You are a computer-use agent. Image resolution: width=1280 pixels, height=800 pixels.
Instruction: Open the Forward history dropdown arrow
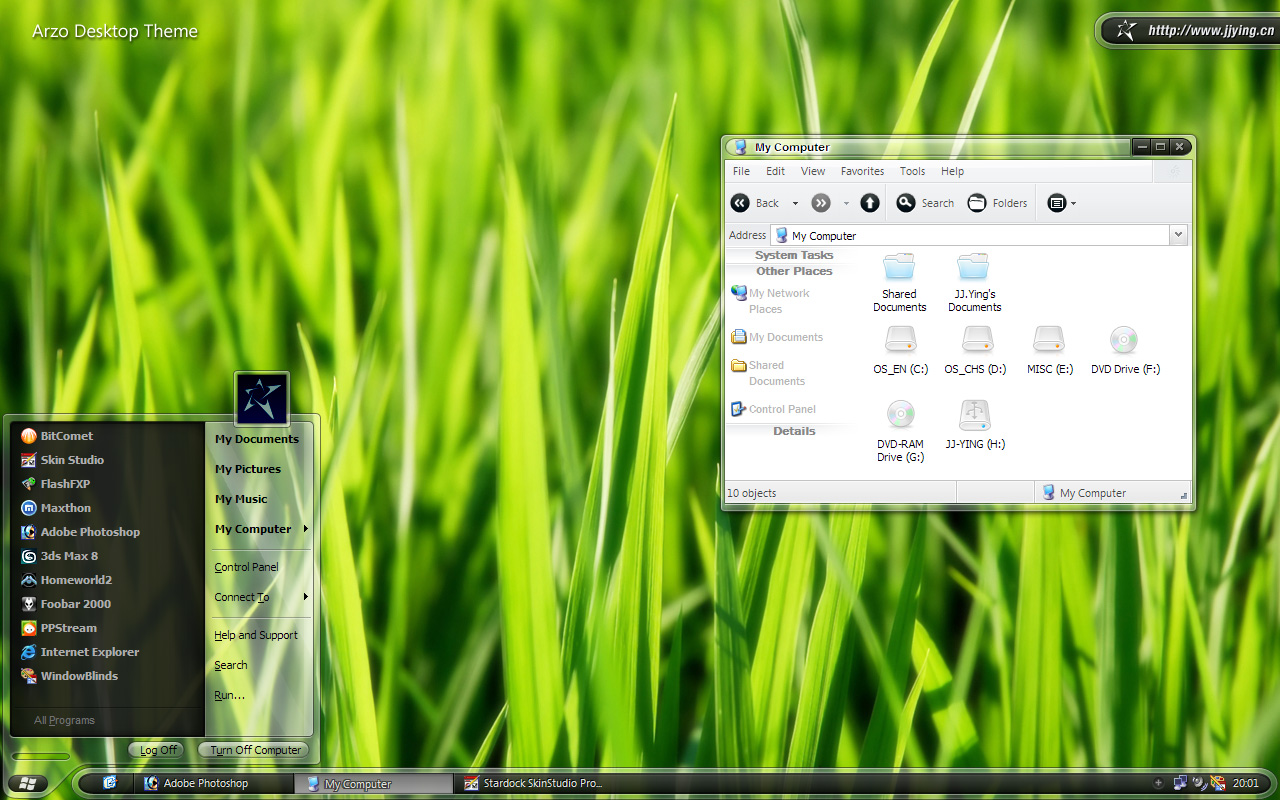tap(846, 204)
